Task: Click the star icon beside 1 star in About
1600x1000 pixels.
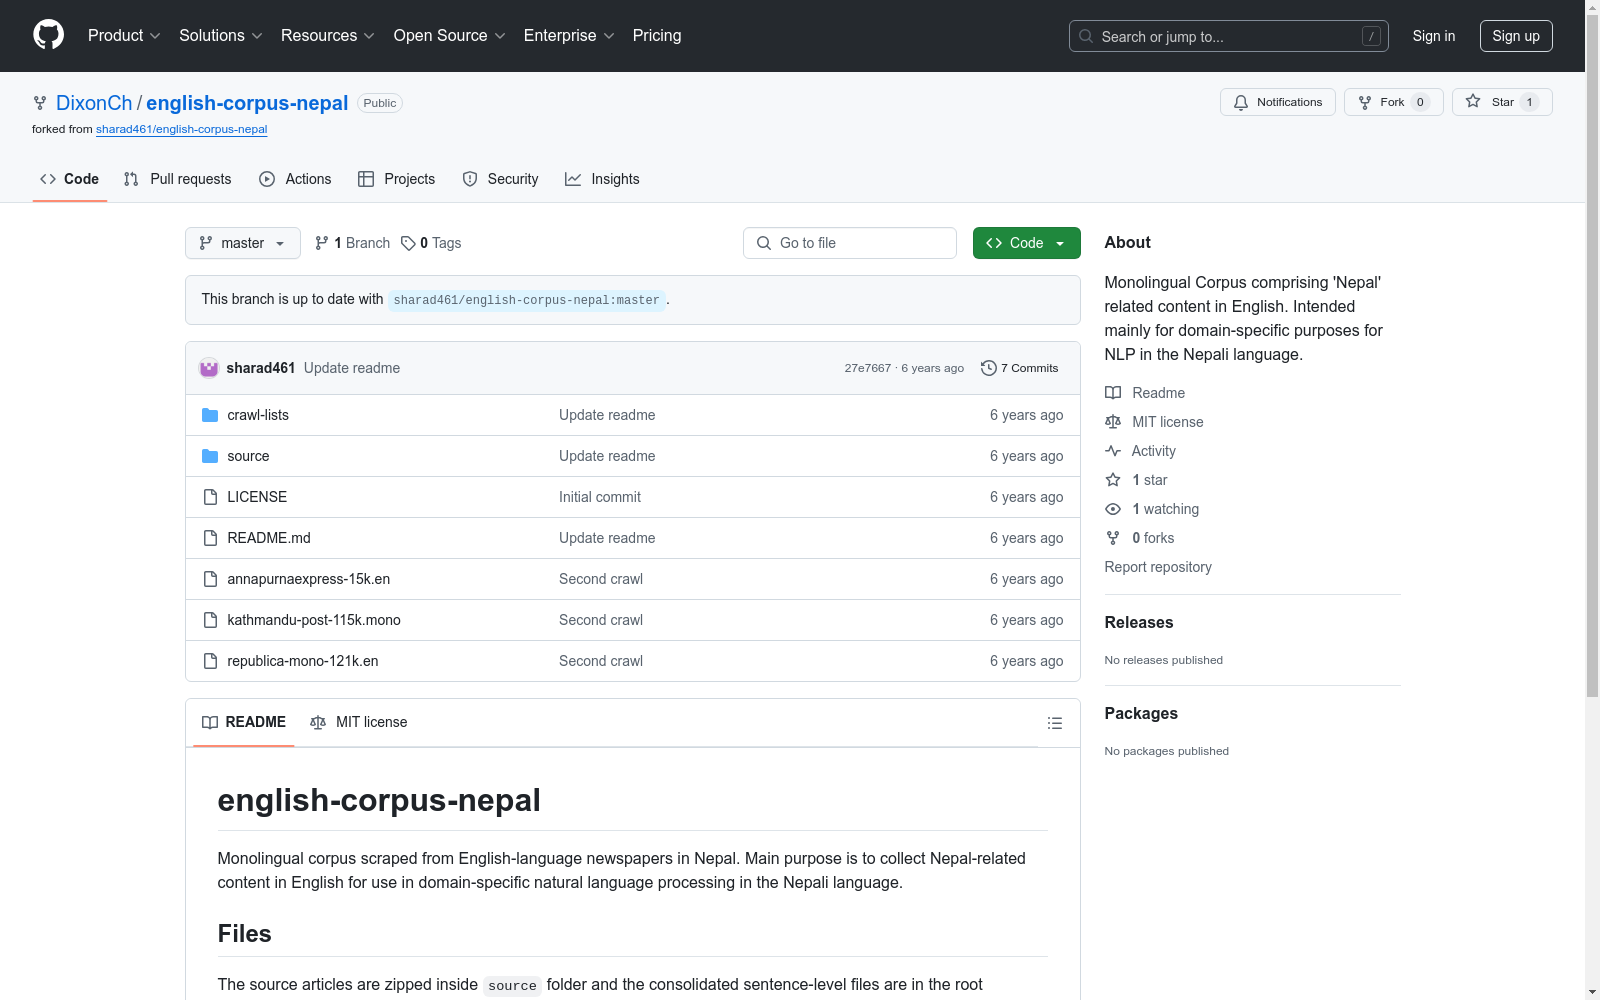Action: [1113, 480]
